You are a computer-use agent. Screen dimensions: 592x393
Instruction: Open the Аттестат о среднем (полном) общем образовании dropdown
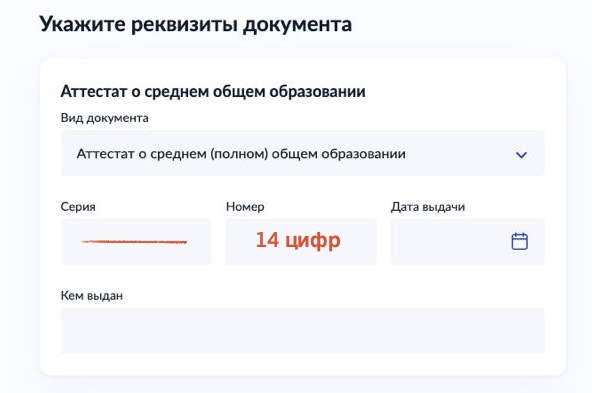tap(302, 153)
